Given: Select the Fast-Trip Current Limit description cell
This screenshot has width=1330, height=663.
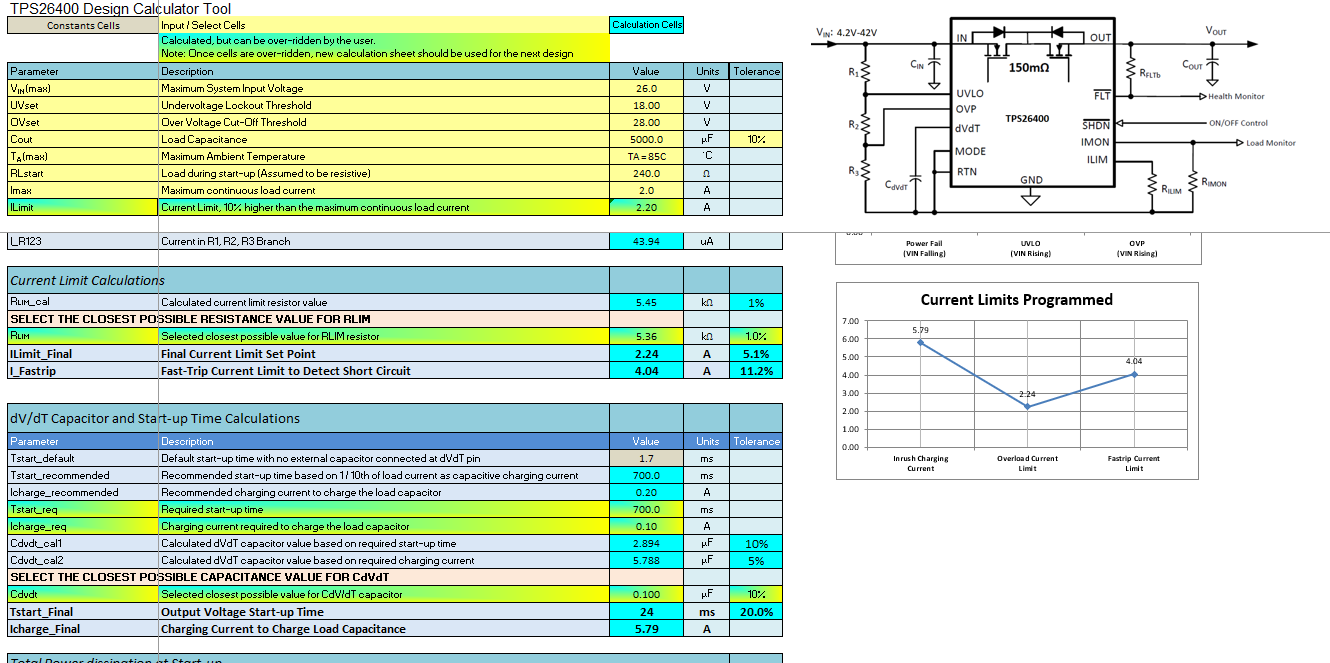Looking at the screenshot, I should tap(384, 370).
